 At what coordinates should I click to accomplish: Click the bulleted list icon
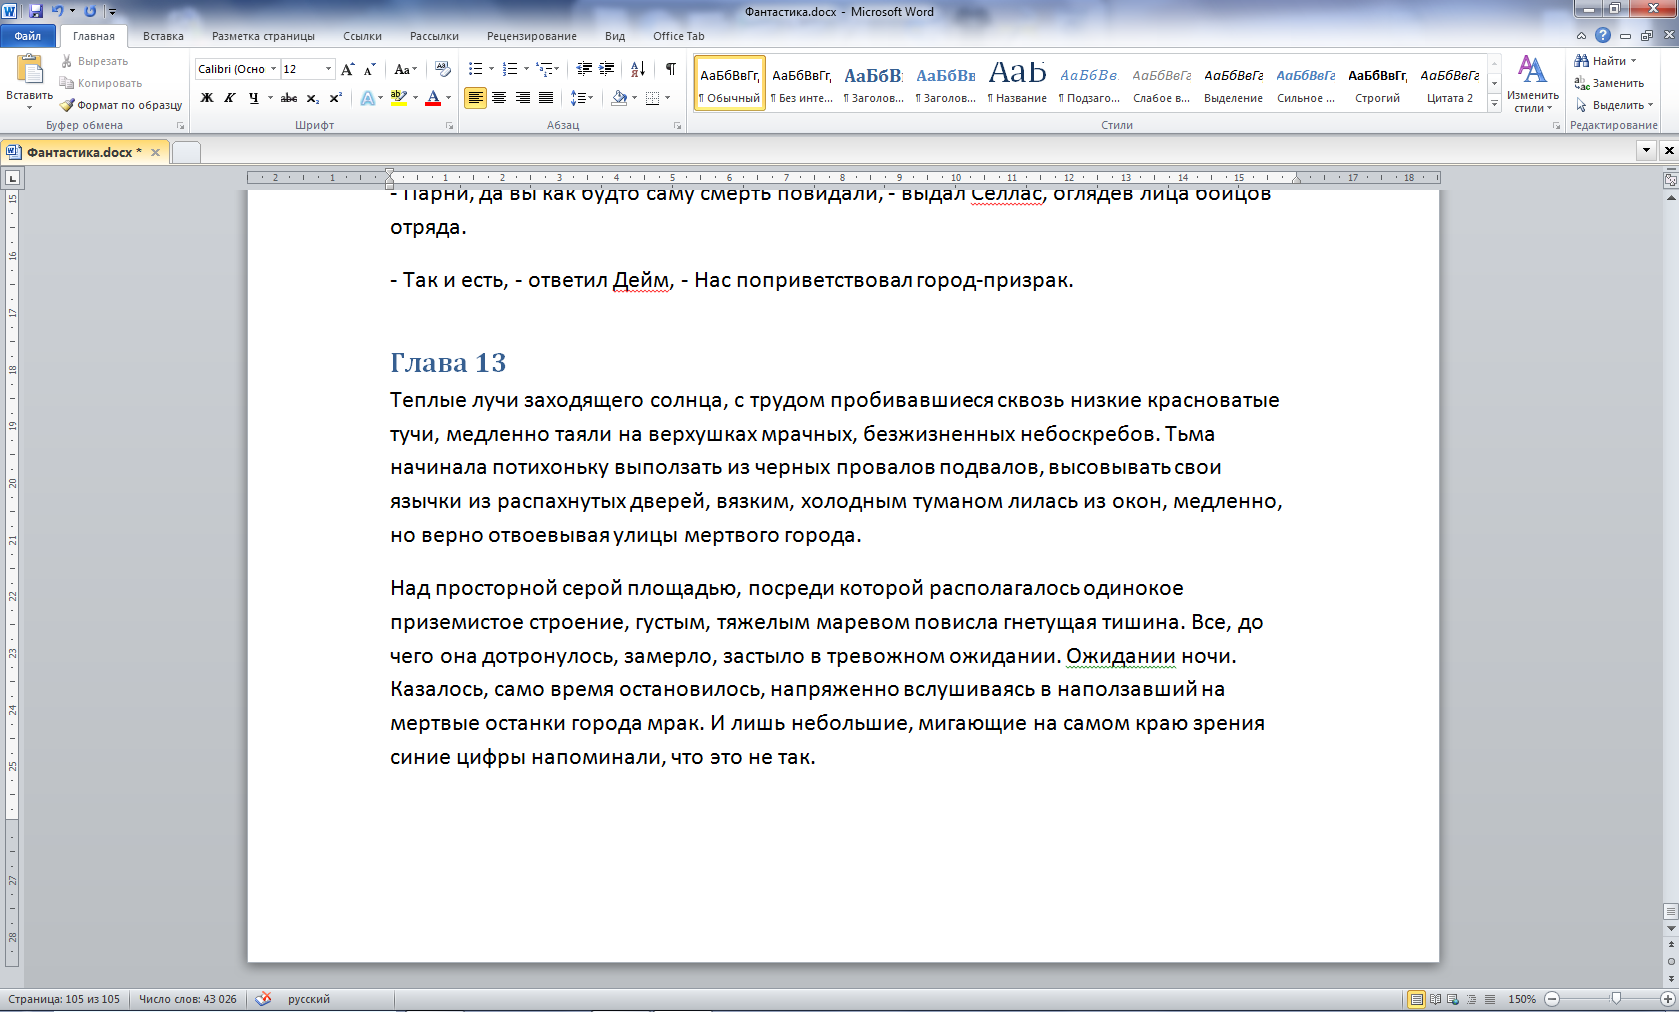(475, 69)
